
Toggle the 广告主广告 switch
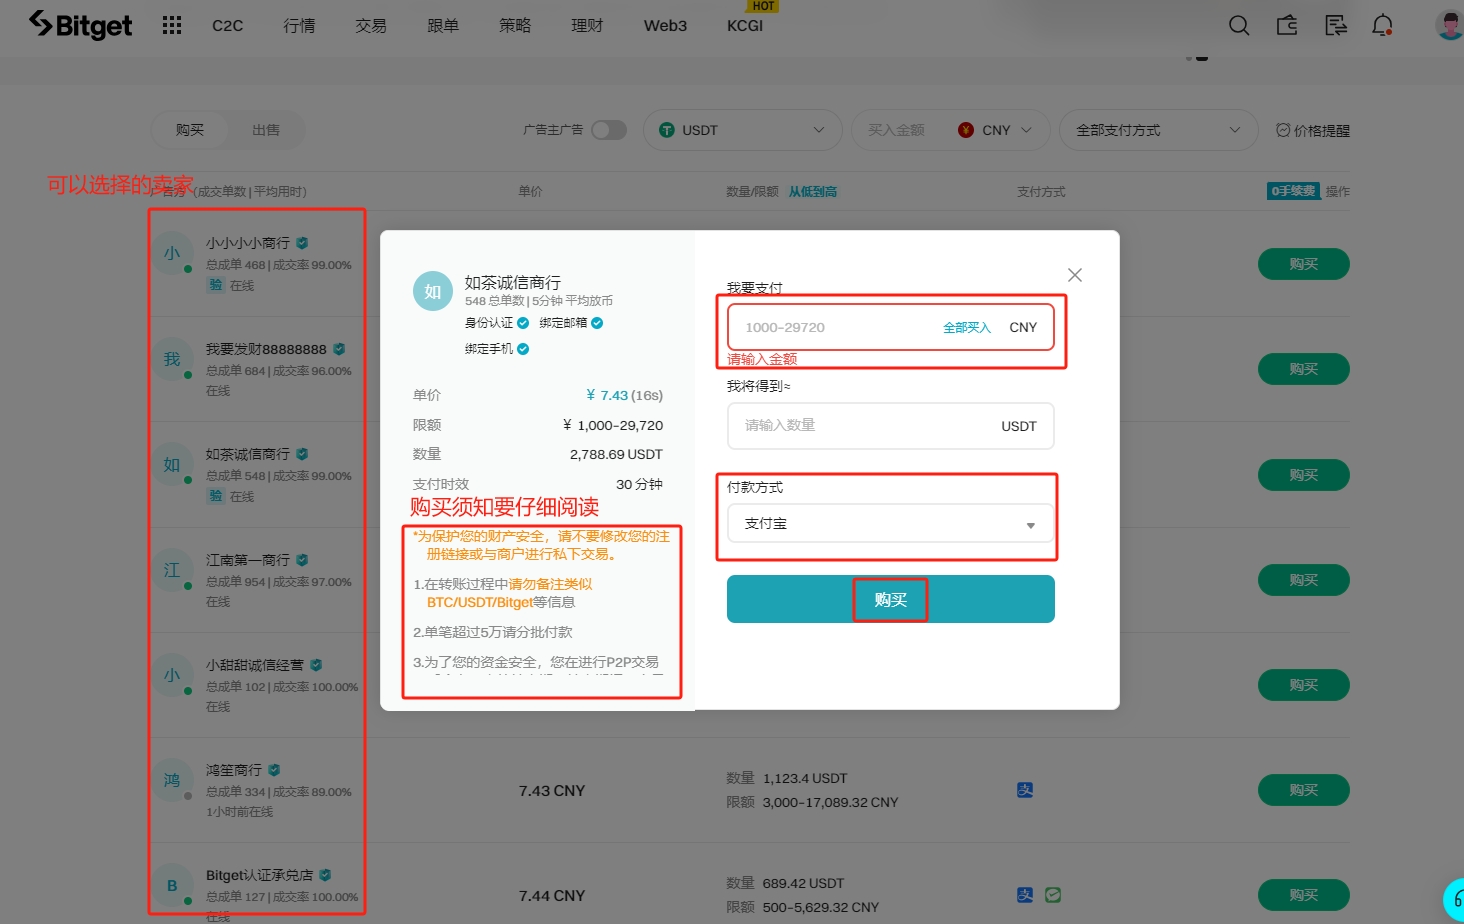[609, 130]
